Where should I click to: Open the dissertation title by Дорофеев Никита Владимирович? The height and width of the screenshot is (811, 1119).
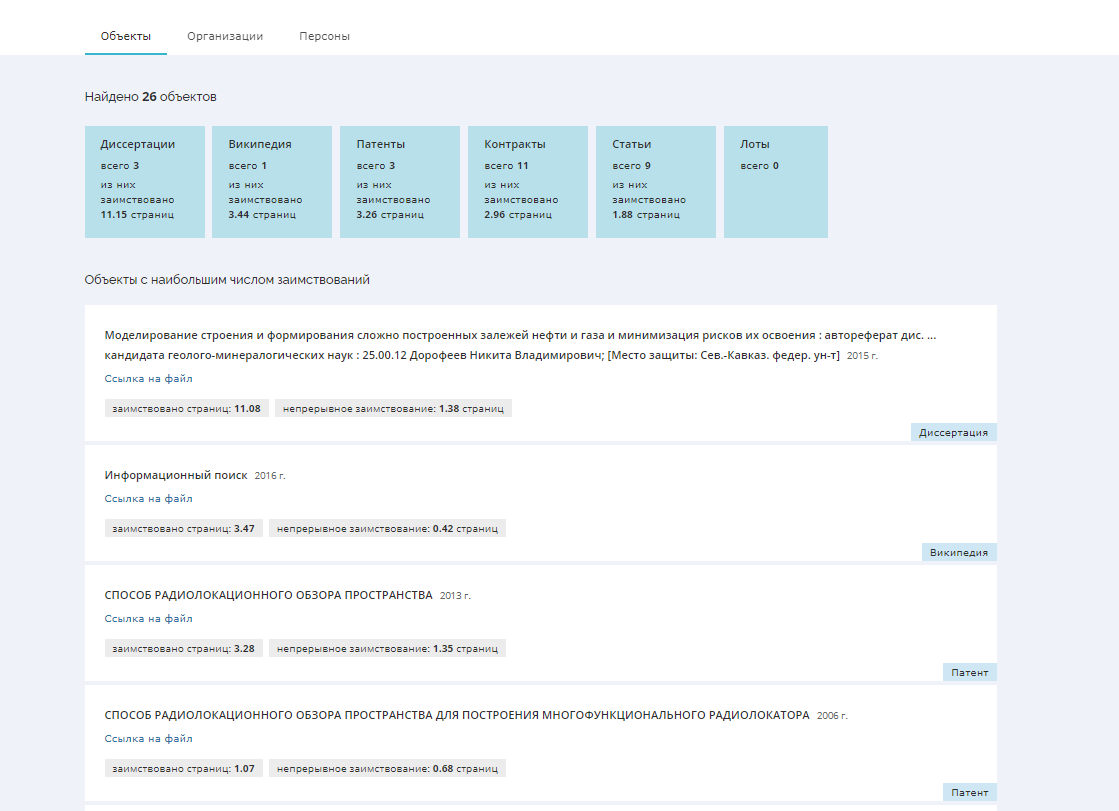520,345
